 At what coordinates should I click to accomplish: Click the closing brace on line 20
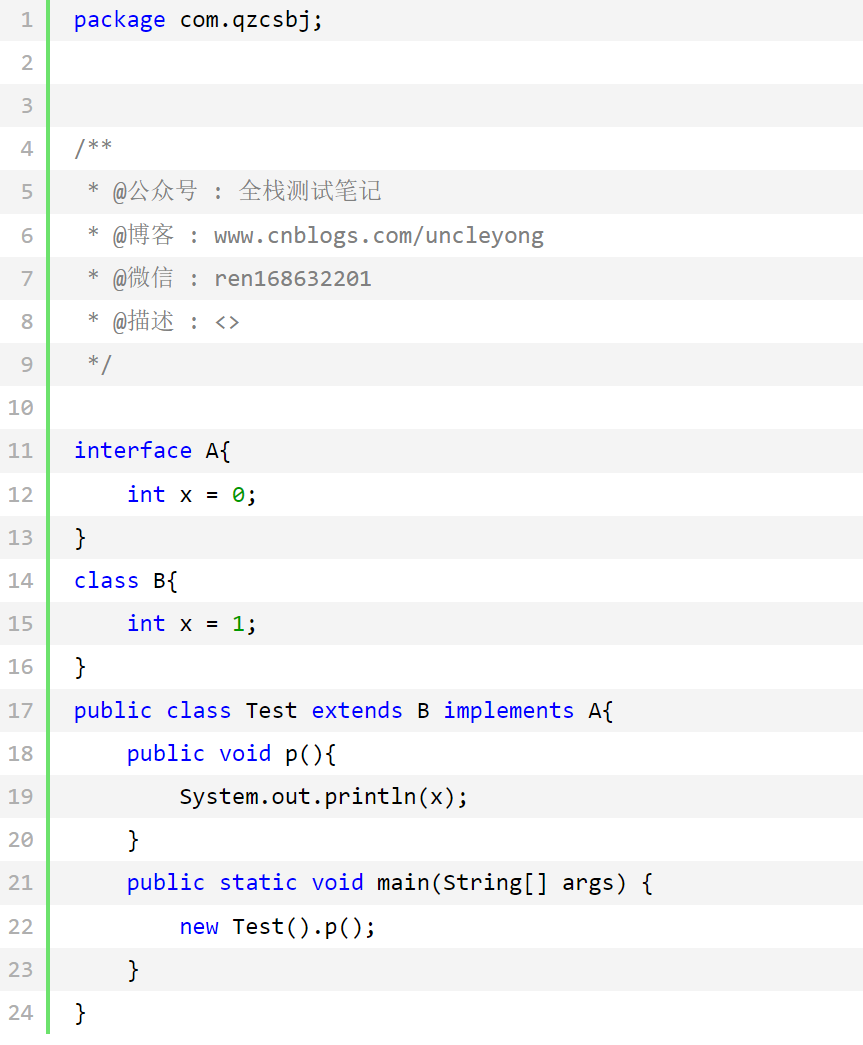tap(133, 840)
